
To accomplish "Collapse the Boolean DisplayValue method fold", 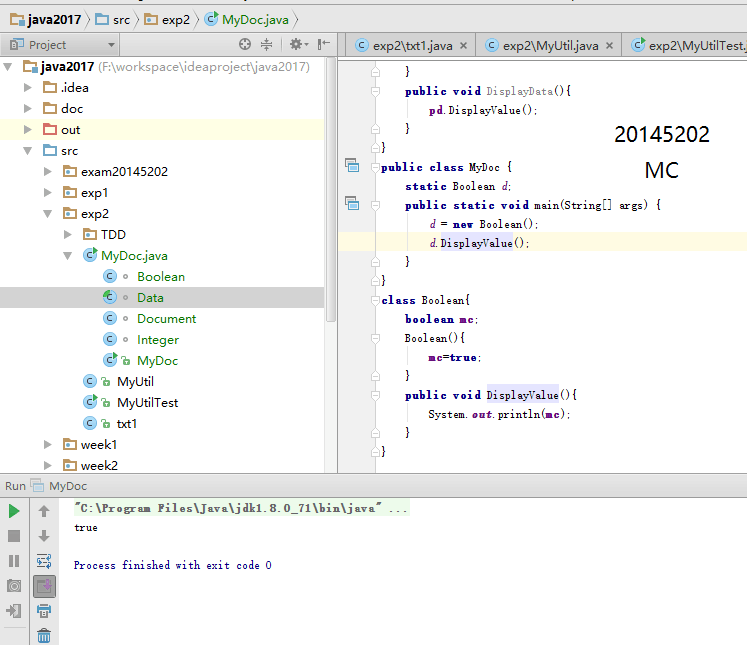I will [x=375, y=395].
